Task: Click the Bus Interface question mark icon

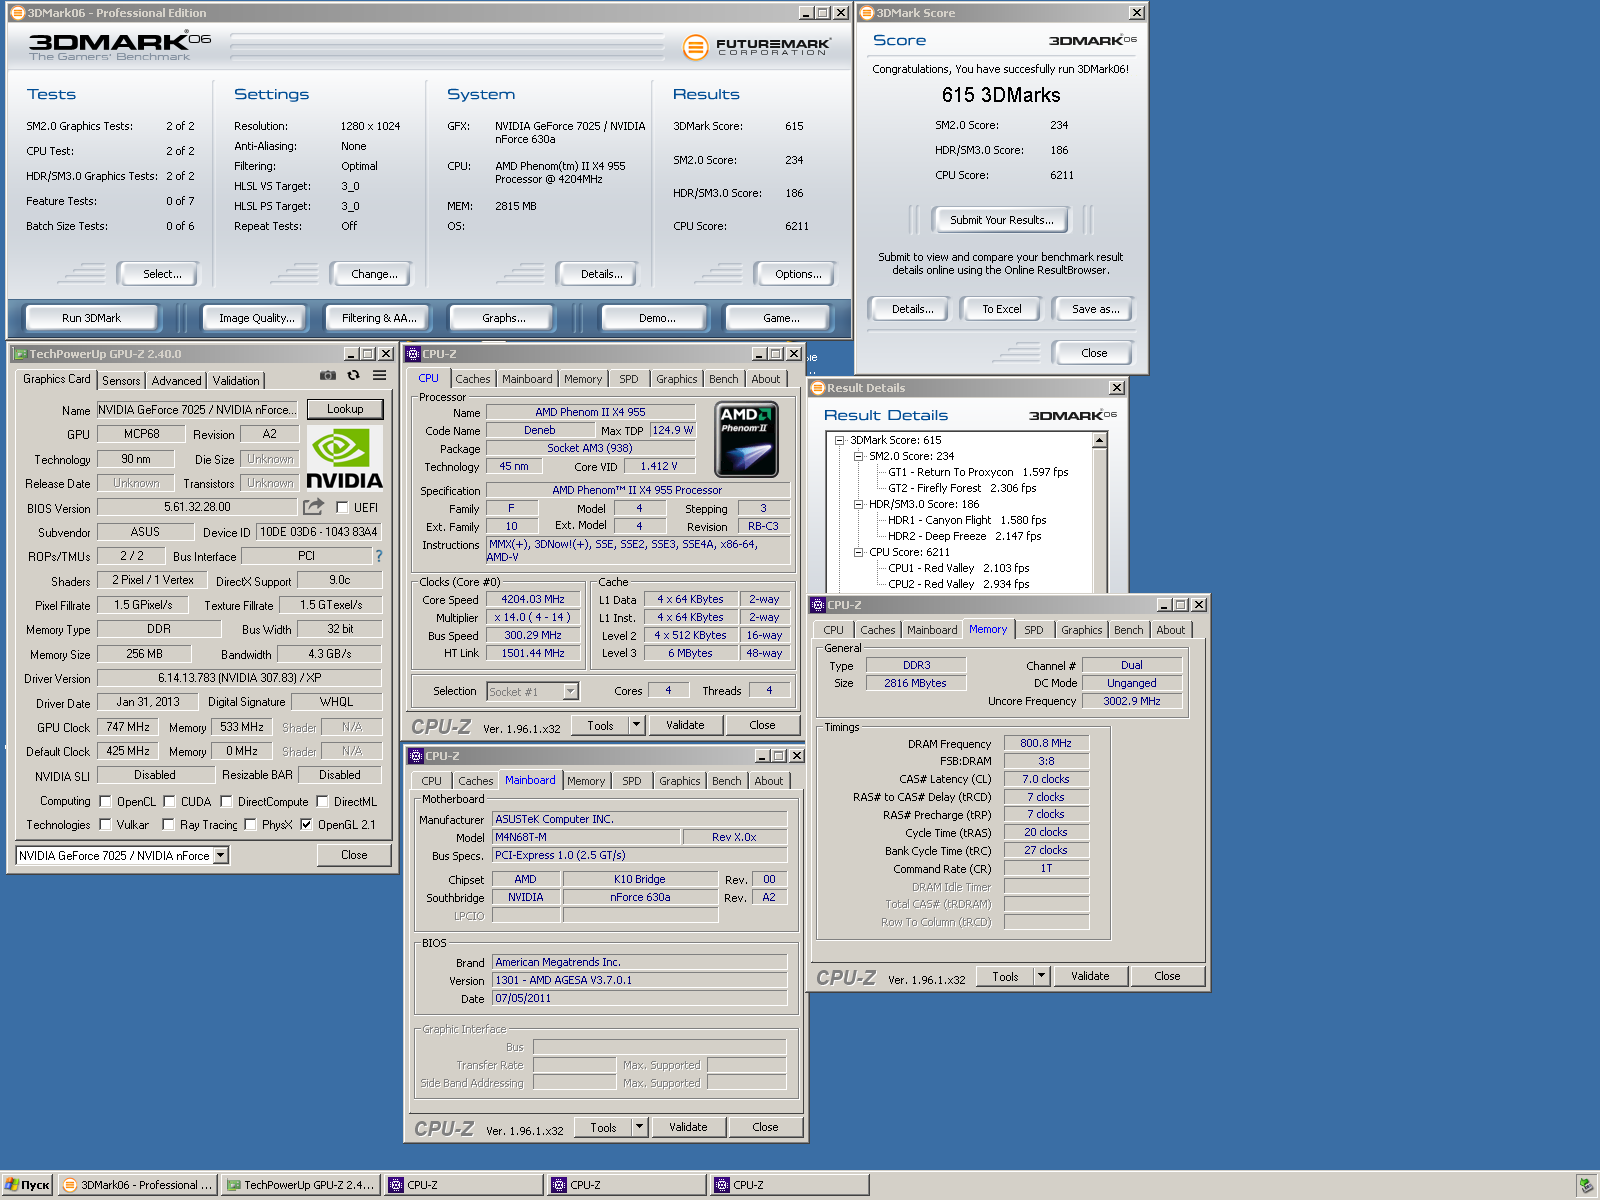Action: [378, 556]
